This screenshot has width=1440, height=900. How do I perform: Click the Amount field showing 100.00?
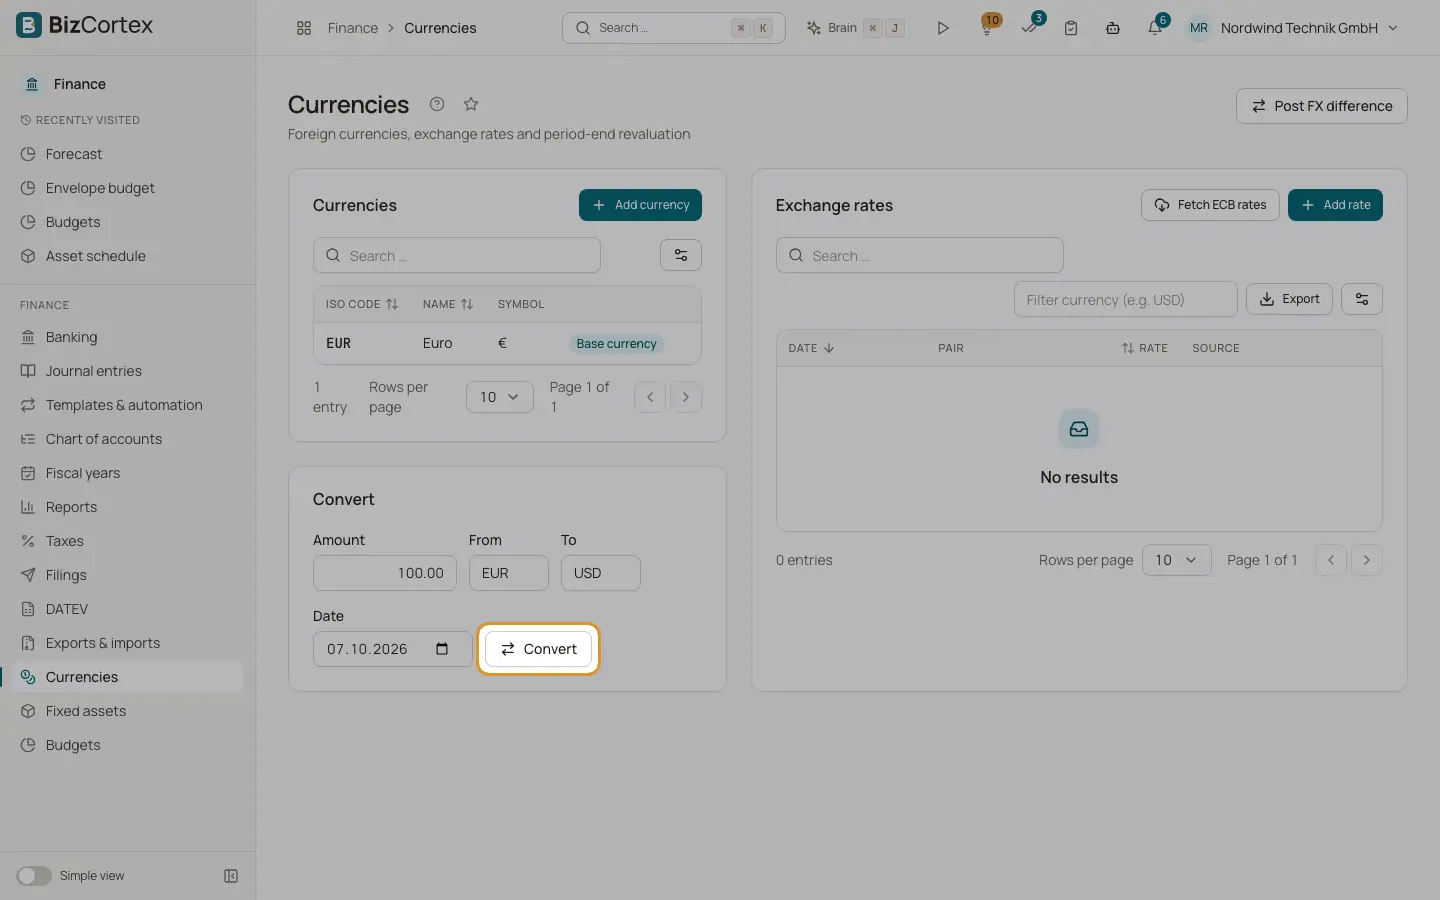385,573
